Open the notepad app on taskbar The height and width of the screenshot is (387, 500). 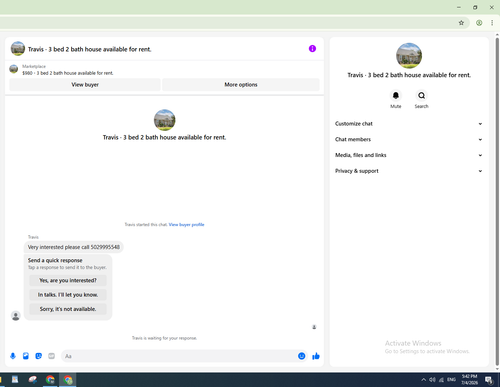(x=15, y=380)
